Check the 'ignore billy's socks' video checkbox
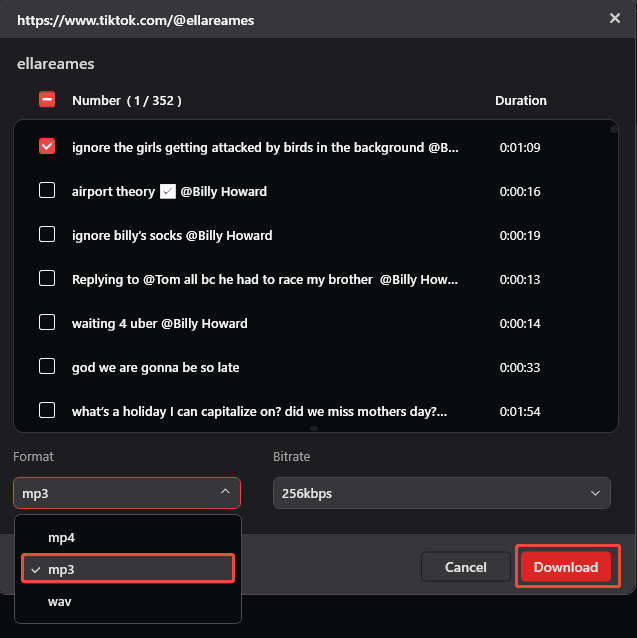The height and width of the screenshot is (638, 637). point(47,234)
